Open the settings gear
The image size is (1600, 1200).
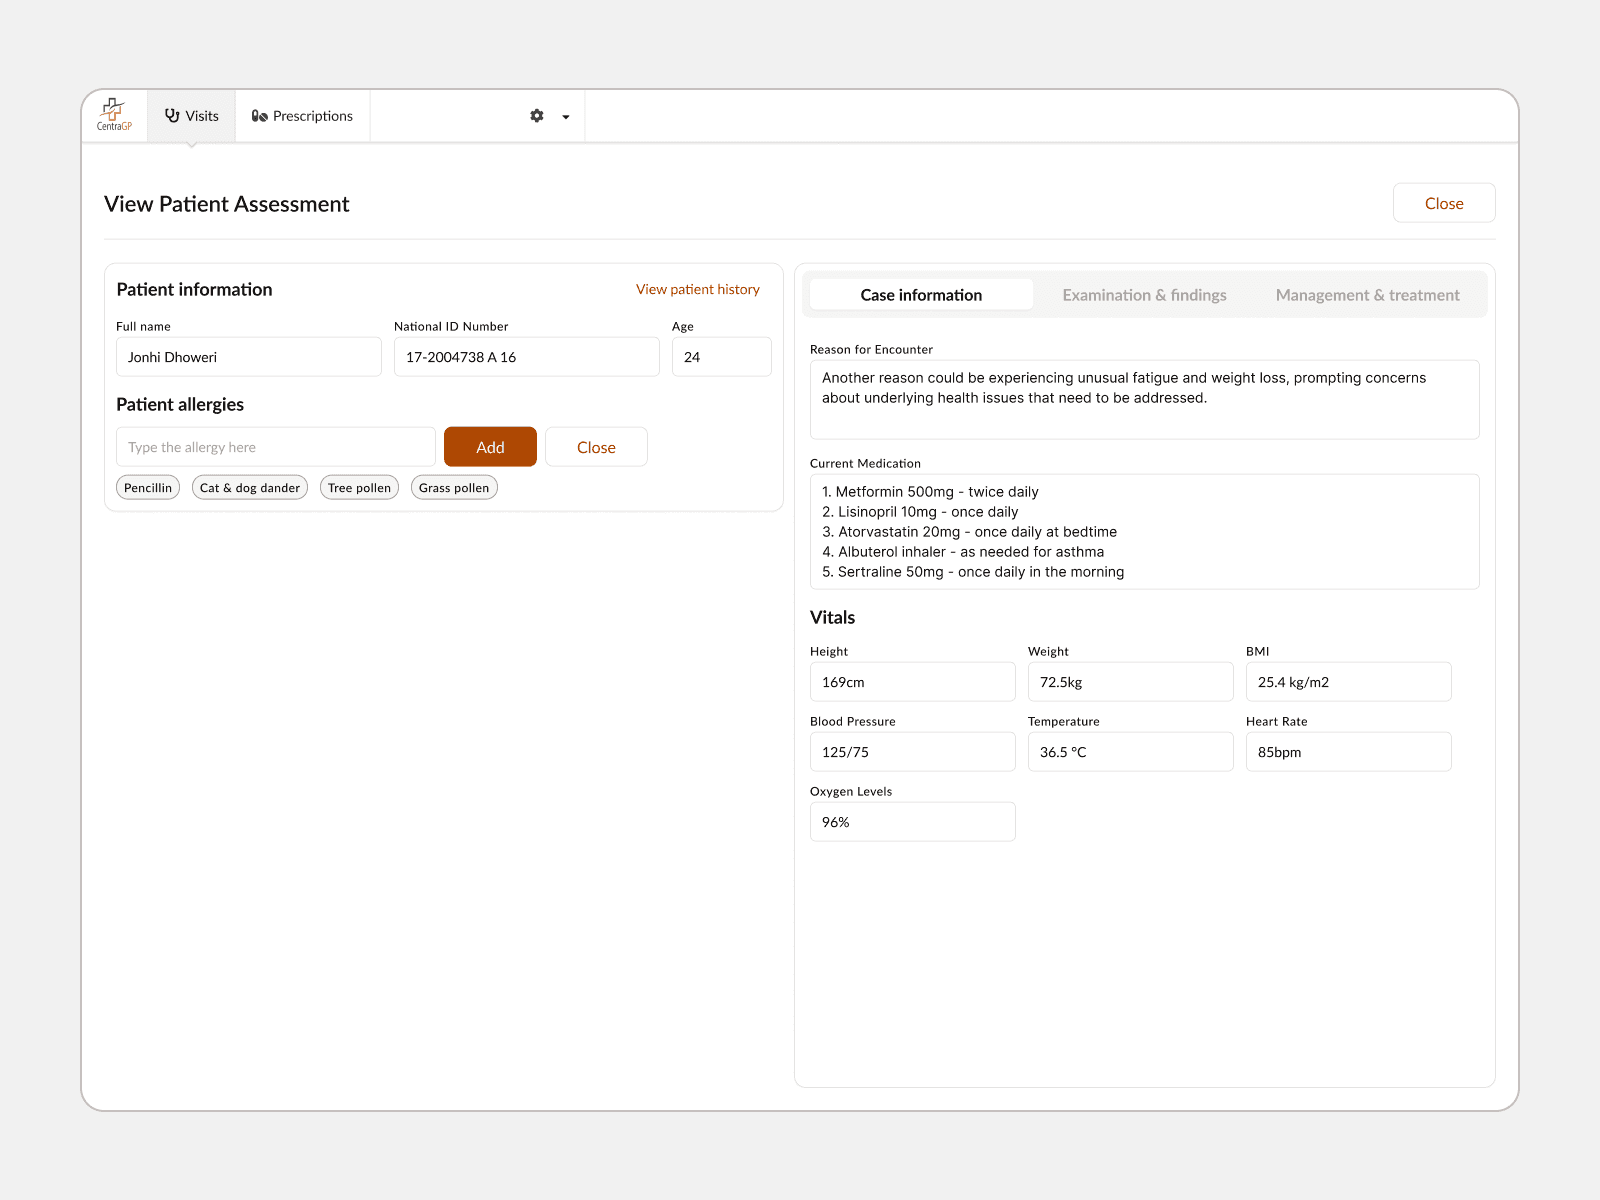coord(537,116)
